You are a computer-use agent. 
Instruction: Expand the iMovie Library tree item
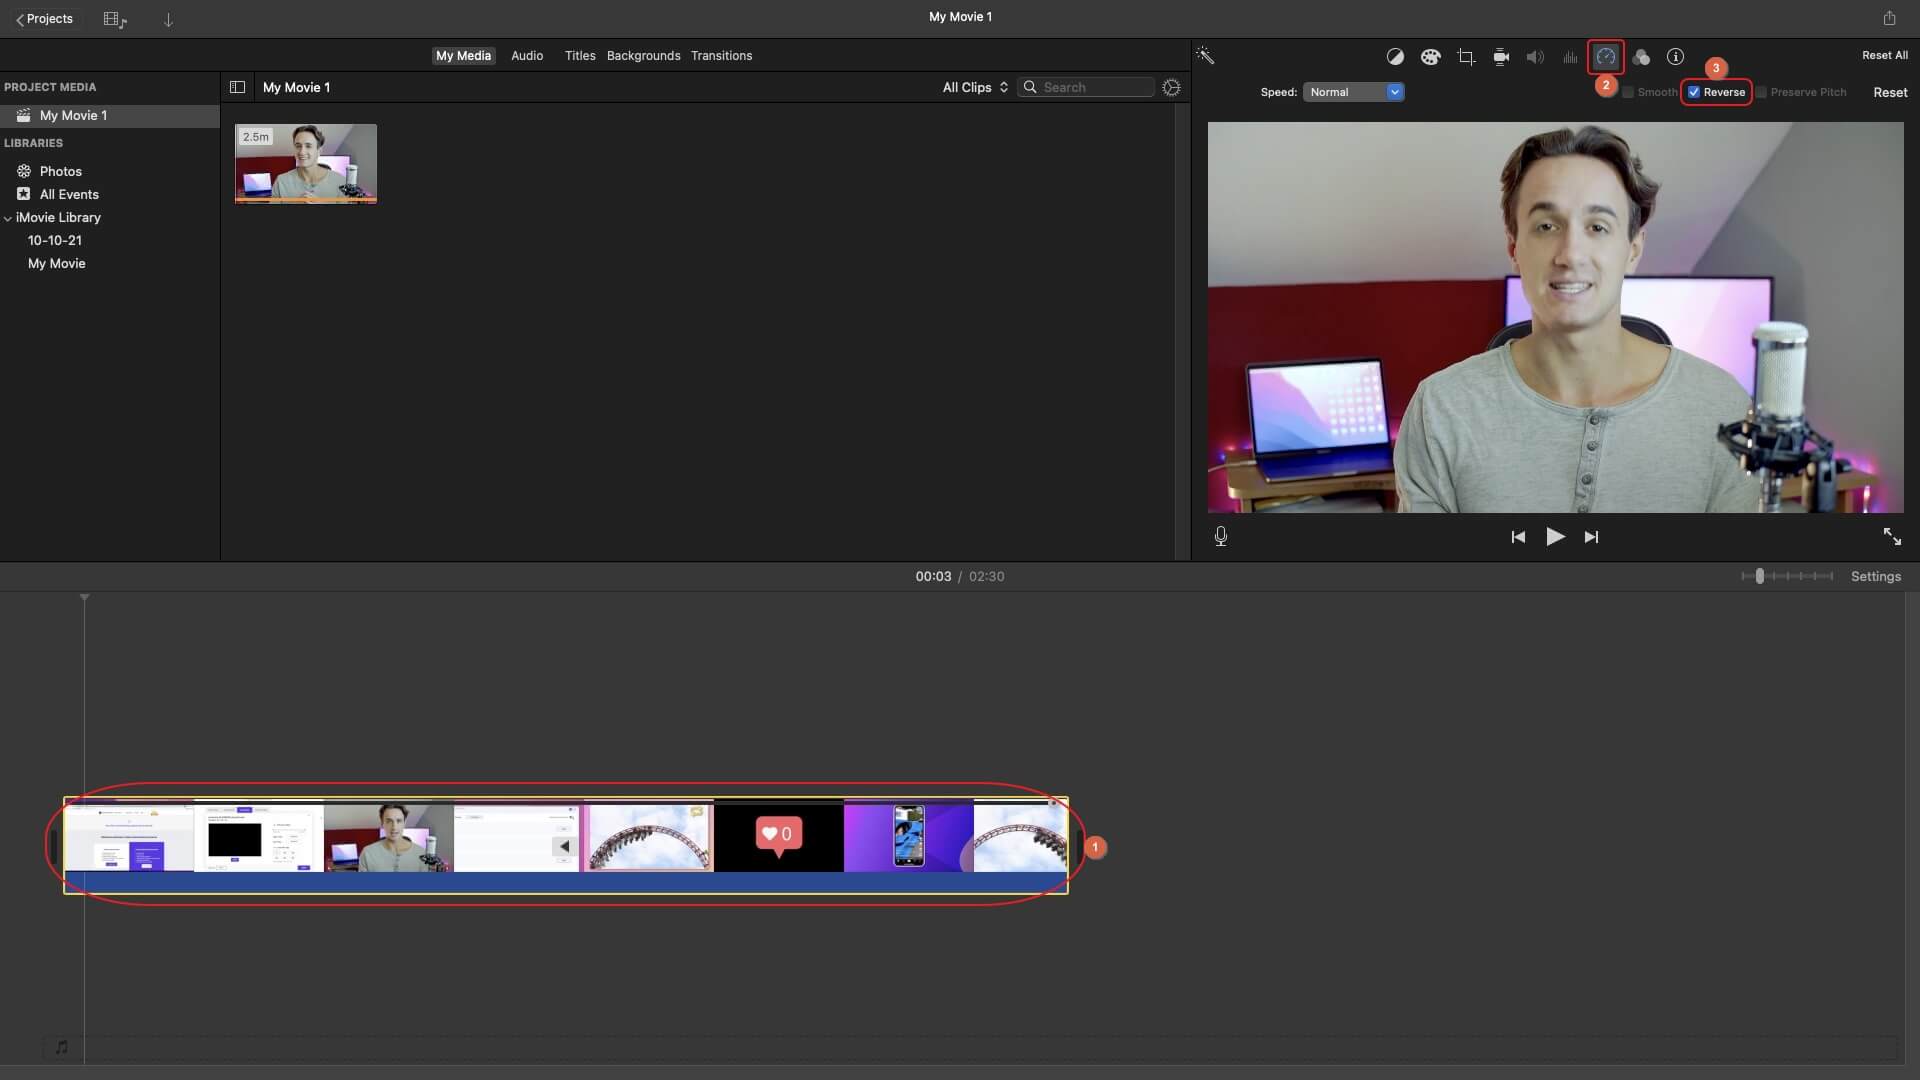7,218
